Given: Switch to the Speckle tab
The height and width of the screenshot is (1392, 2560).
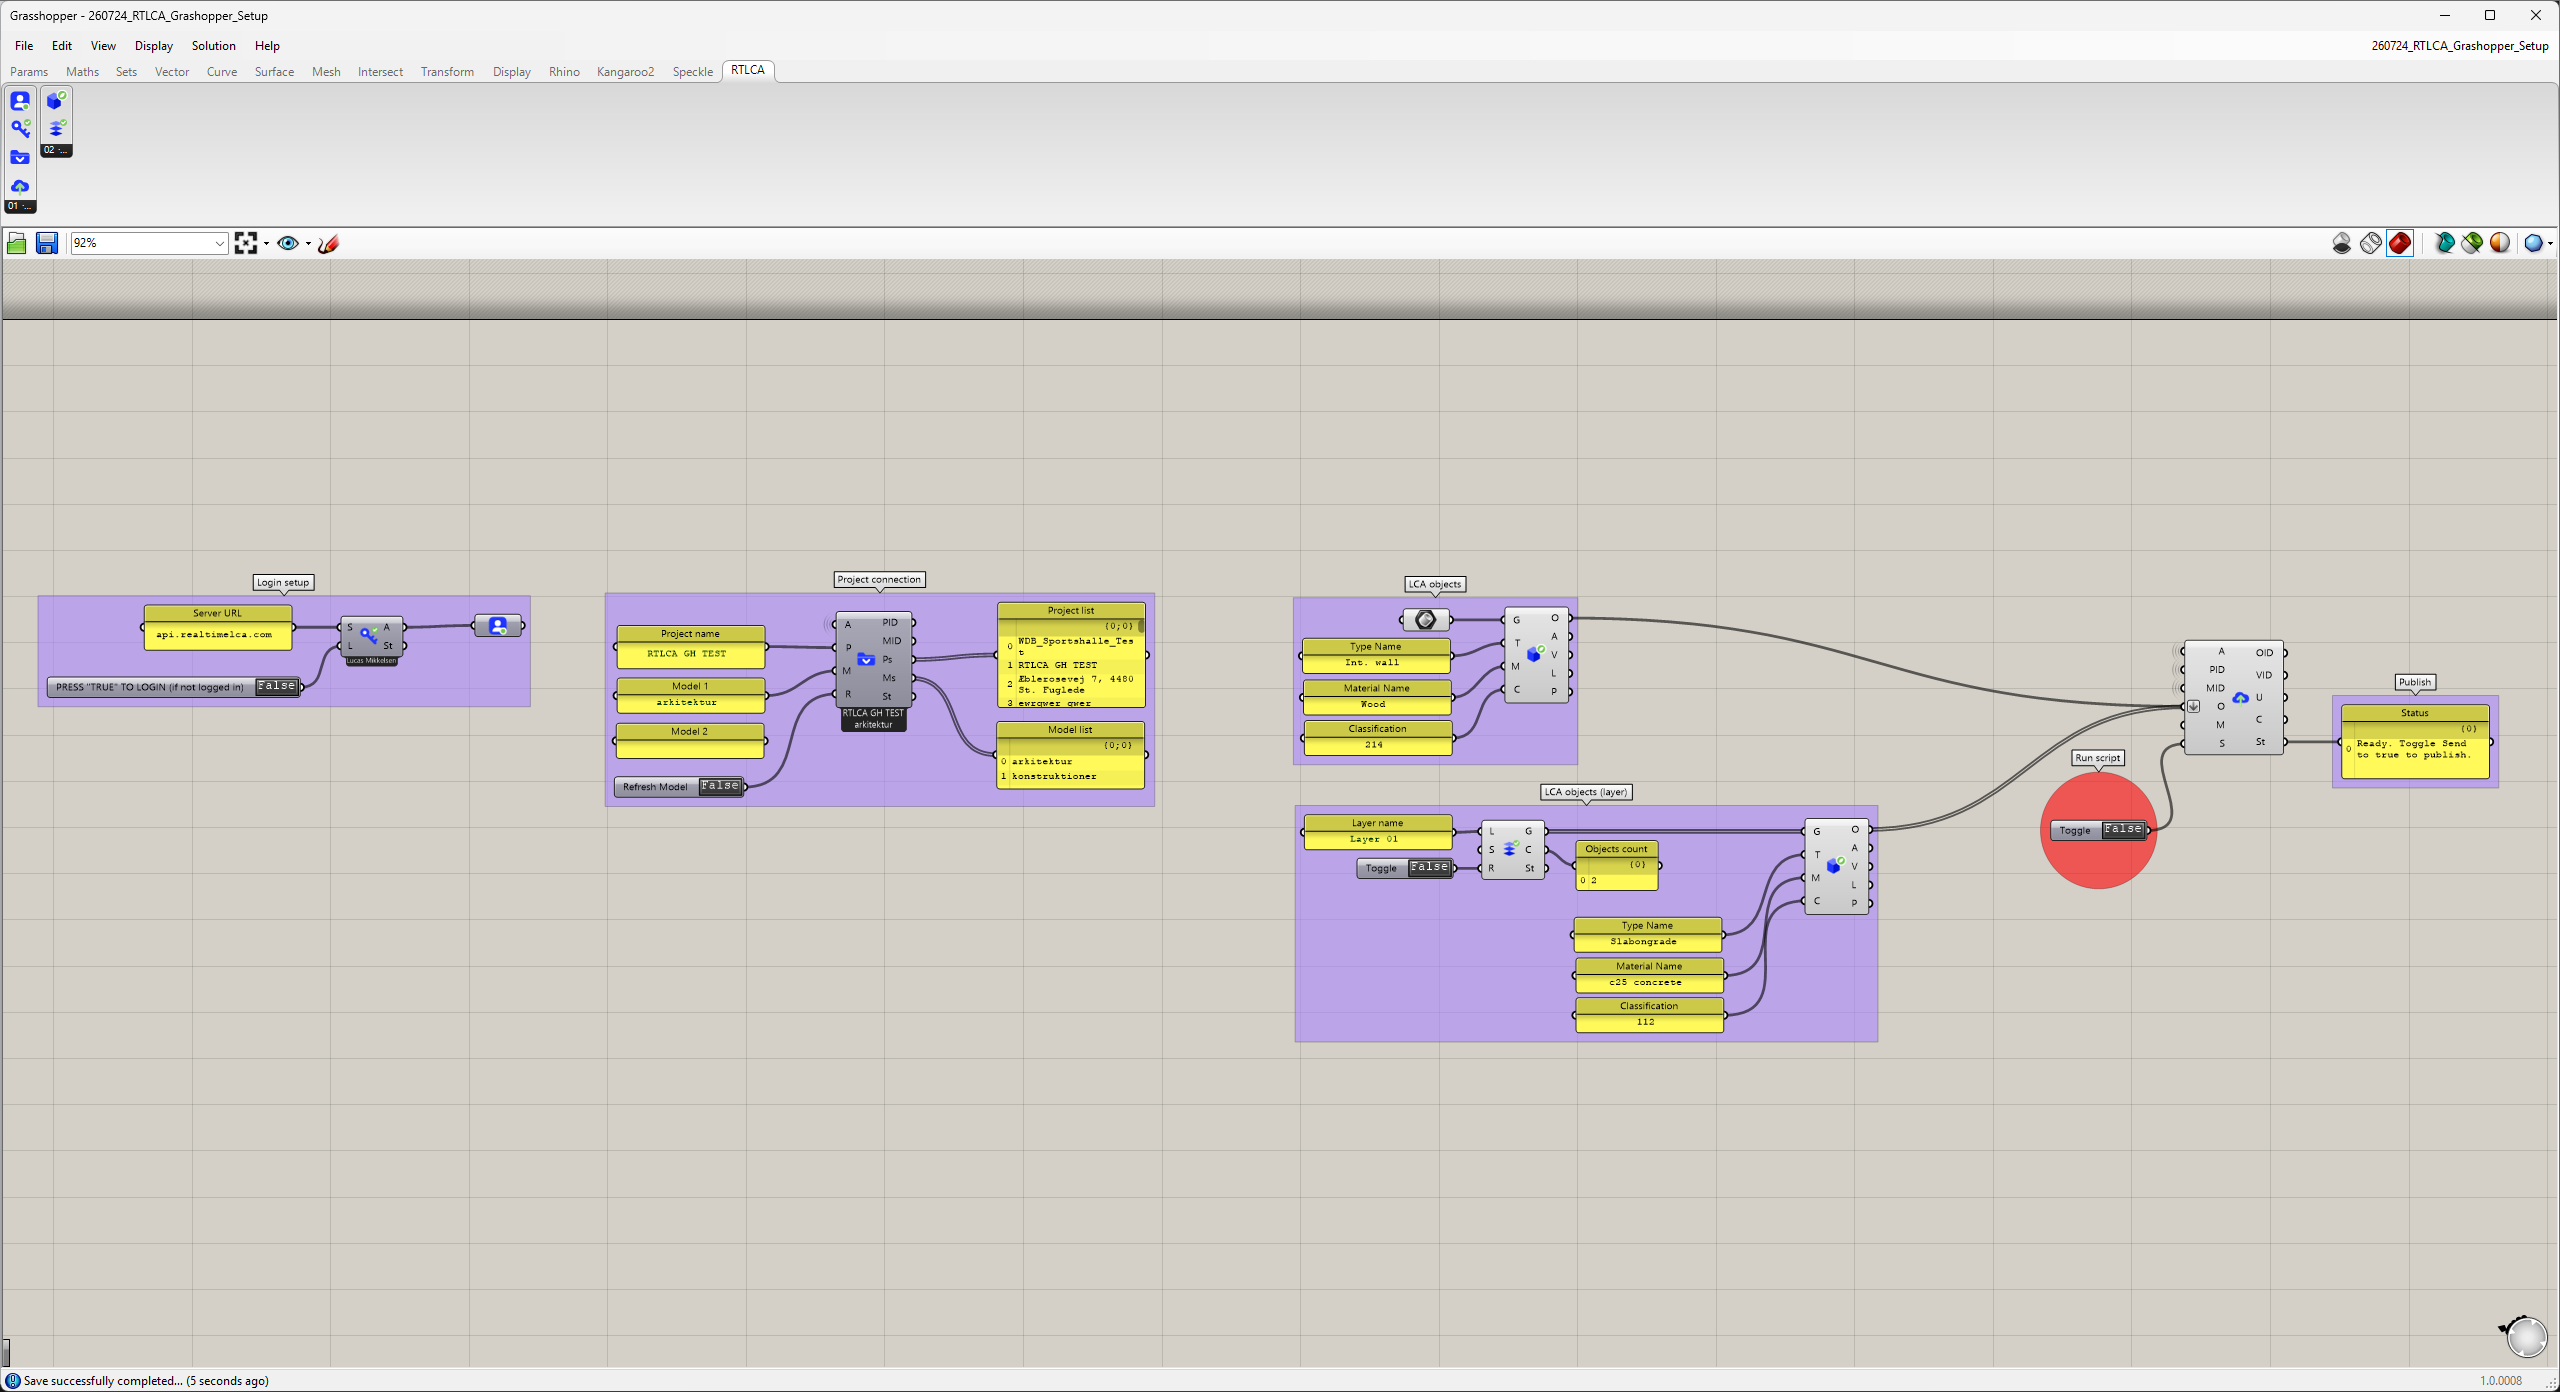Looking at the screenshot, I should 692,72.
